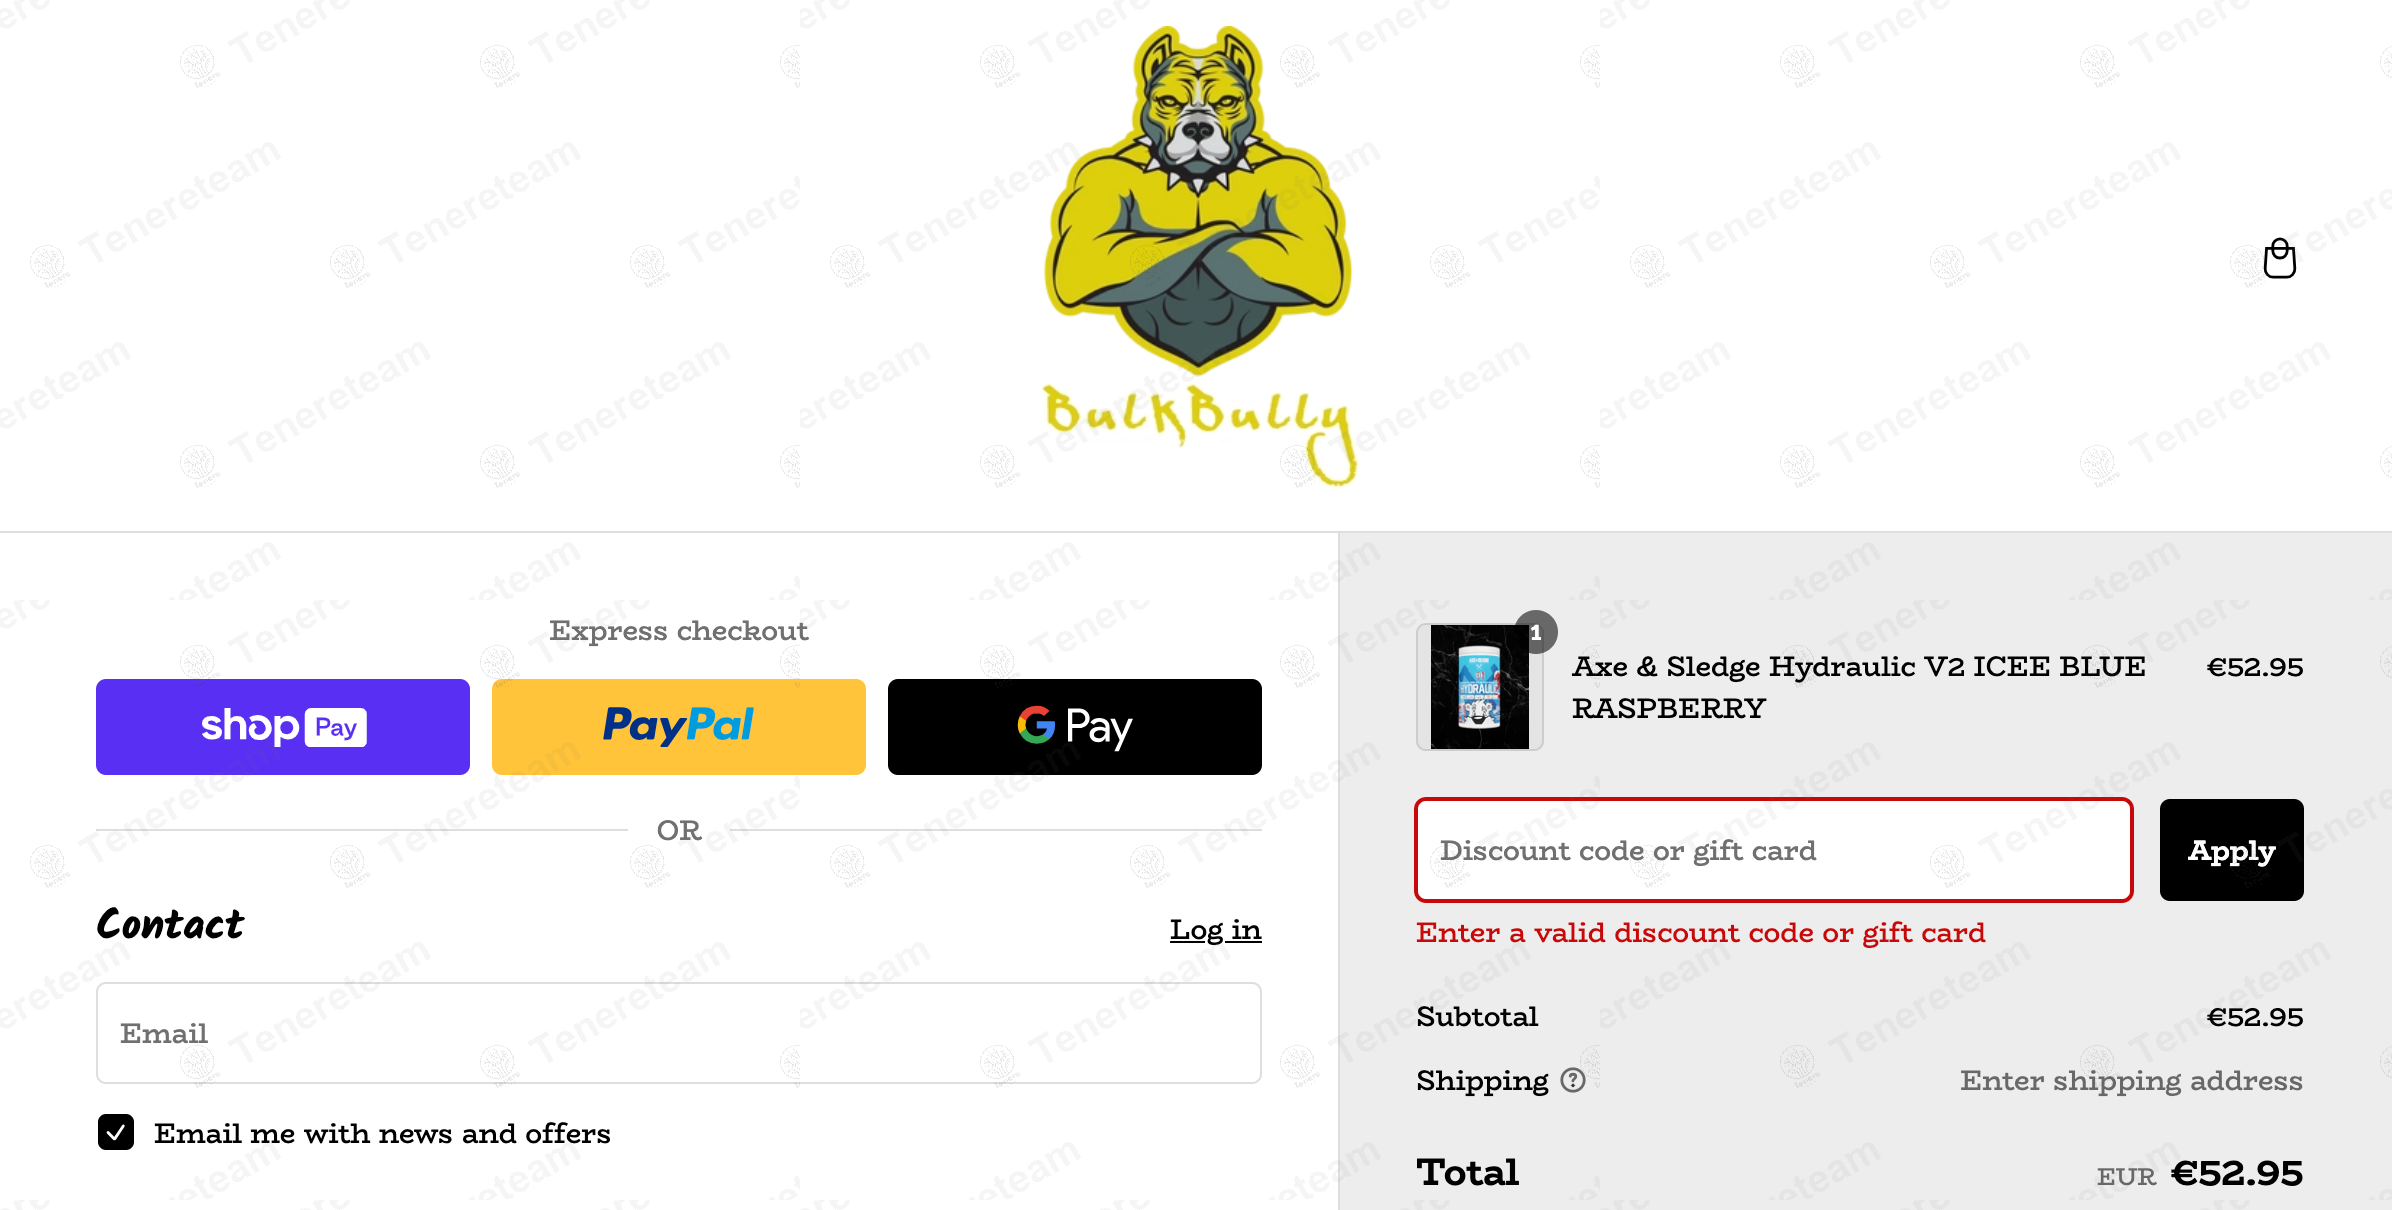Click the Shipping help question mark icon
The width and height of the screenshot is (2392, 1210).
tap(1573, 1080)
